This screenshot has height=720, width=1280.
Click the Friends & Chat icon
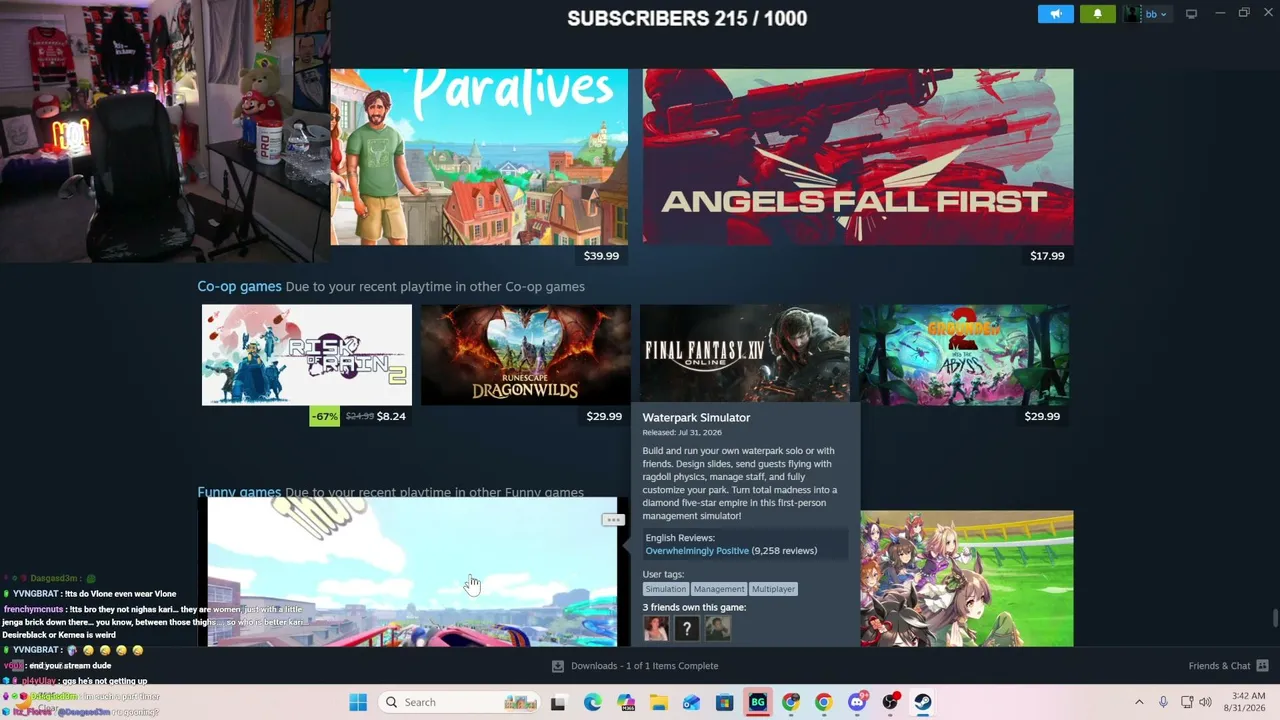point(1262,666)
